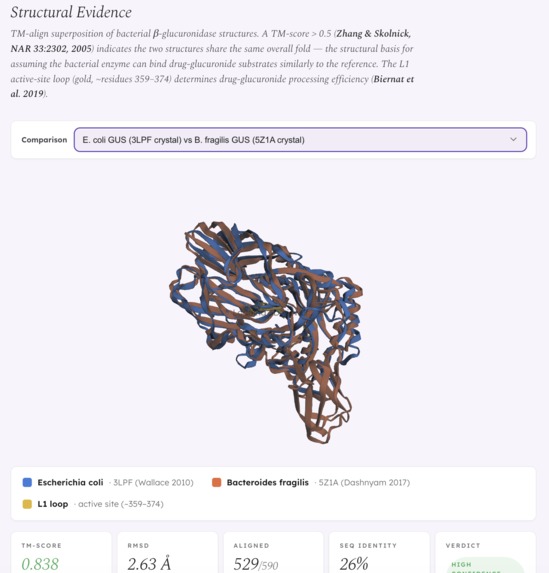Click the gold L1 loop color swatch
The width and height of the screenshot is (549, 573).
[x=27, y=504]
